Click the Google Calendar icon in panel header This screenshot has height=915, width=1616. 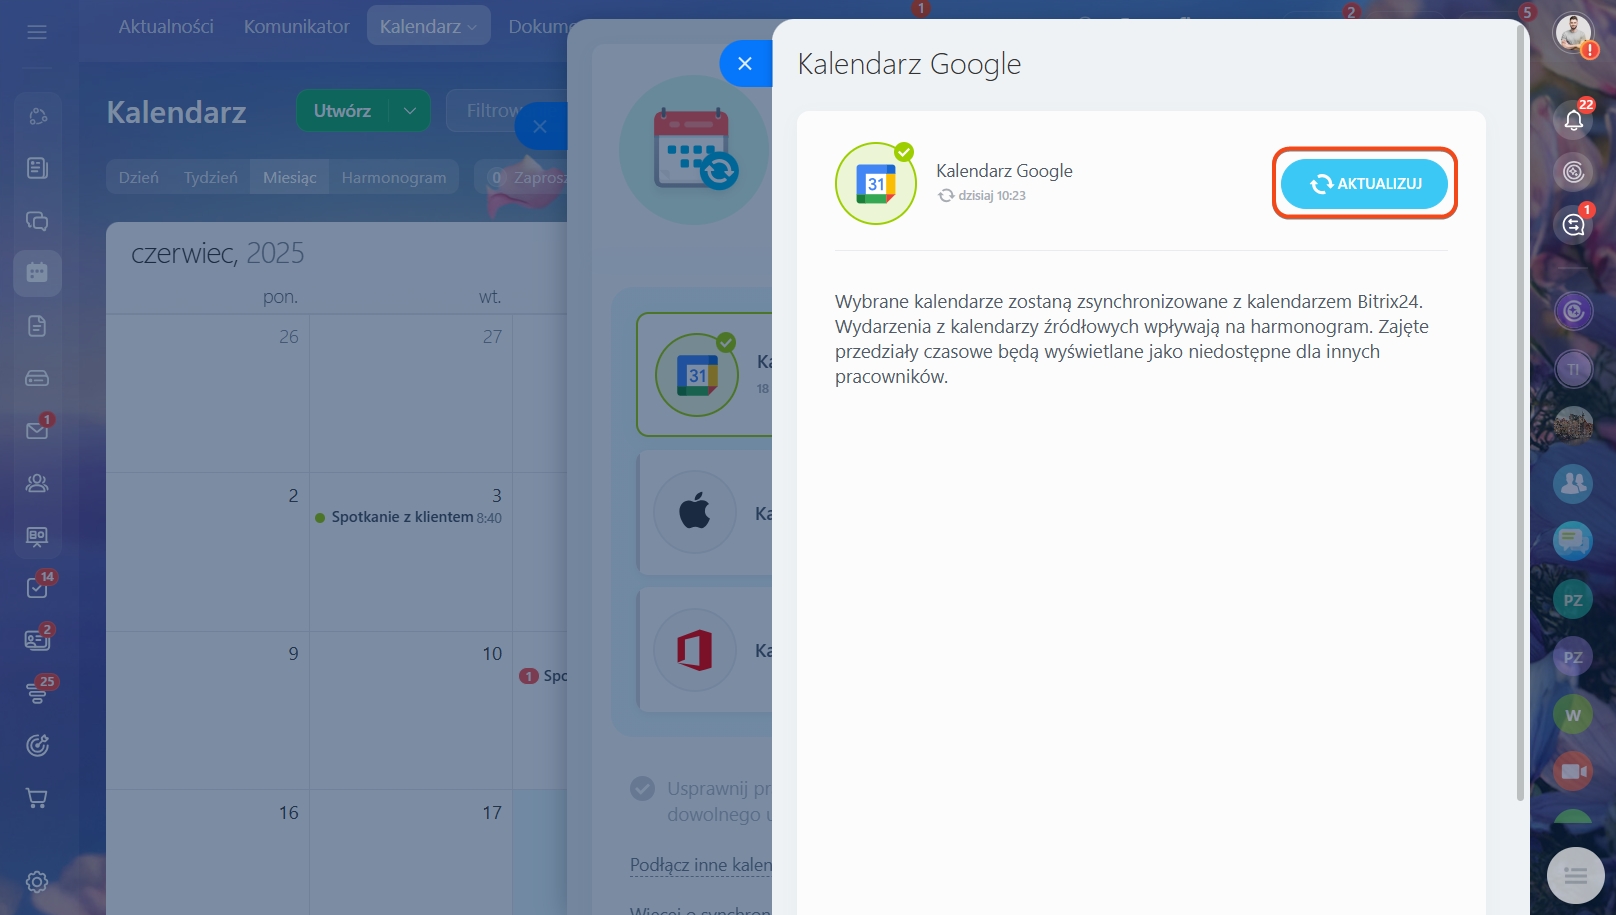pos(876,184)
